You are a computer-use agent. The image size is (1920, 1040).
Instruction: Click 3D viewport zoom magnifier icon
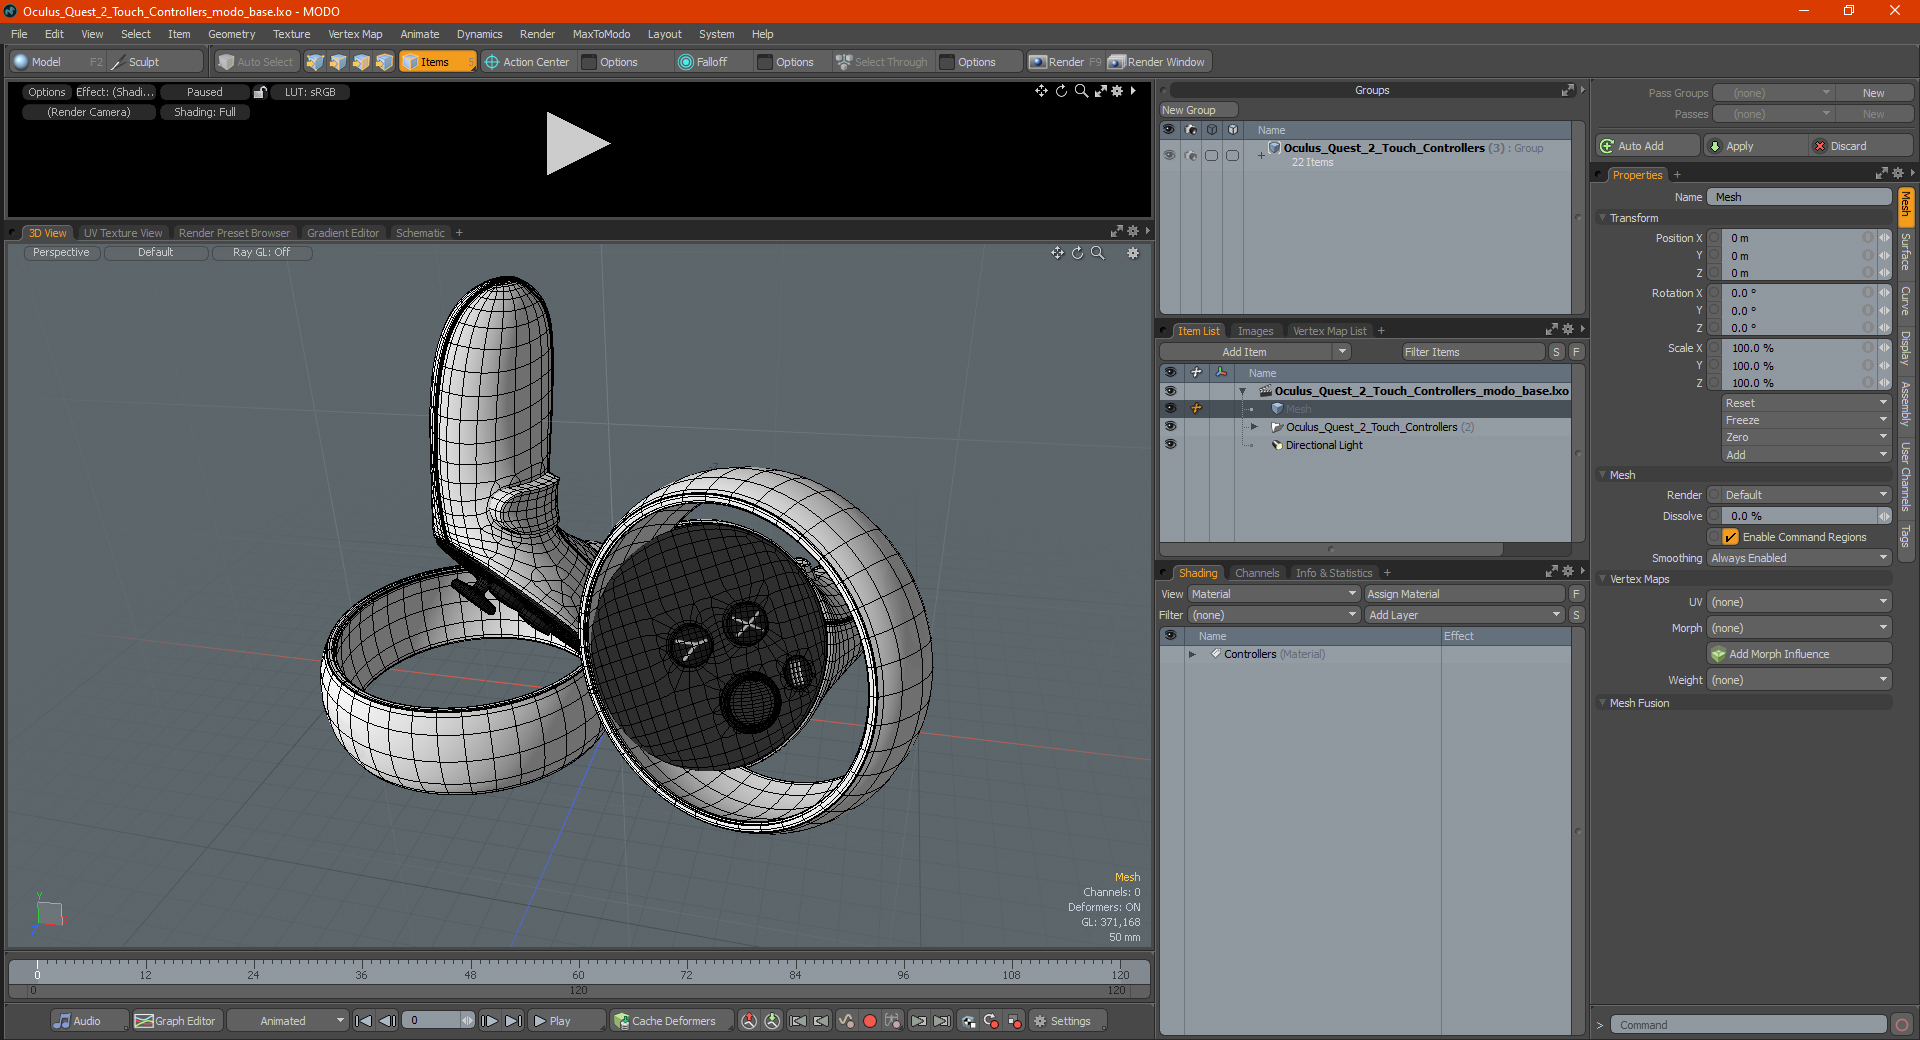pos(1097,253)
